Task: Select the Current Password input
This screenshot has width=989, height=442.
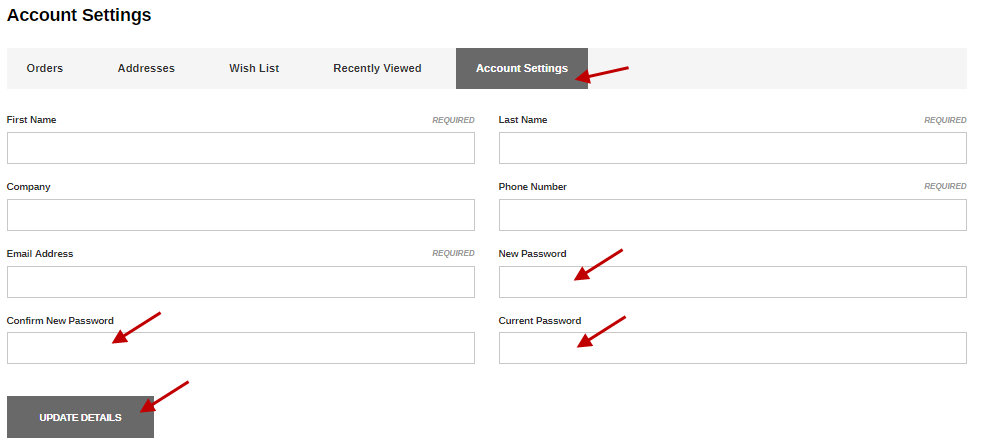Action: coord(732,348)
